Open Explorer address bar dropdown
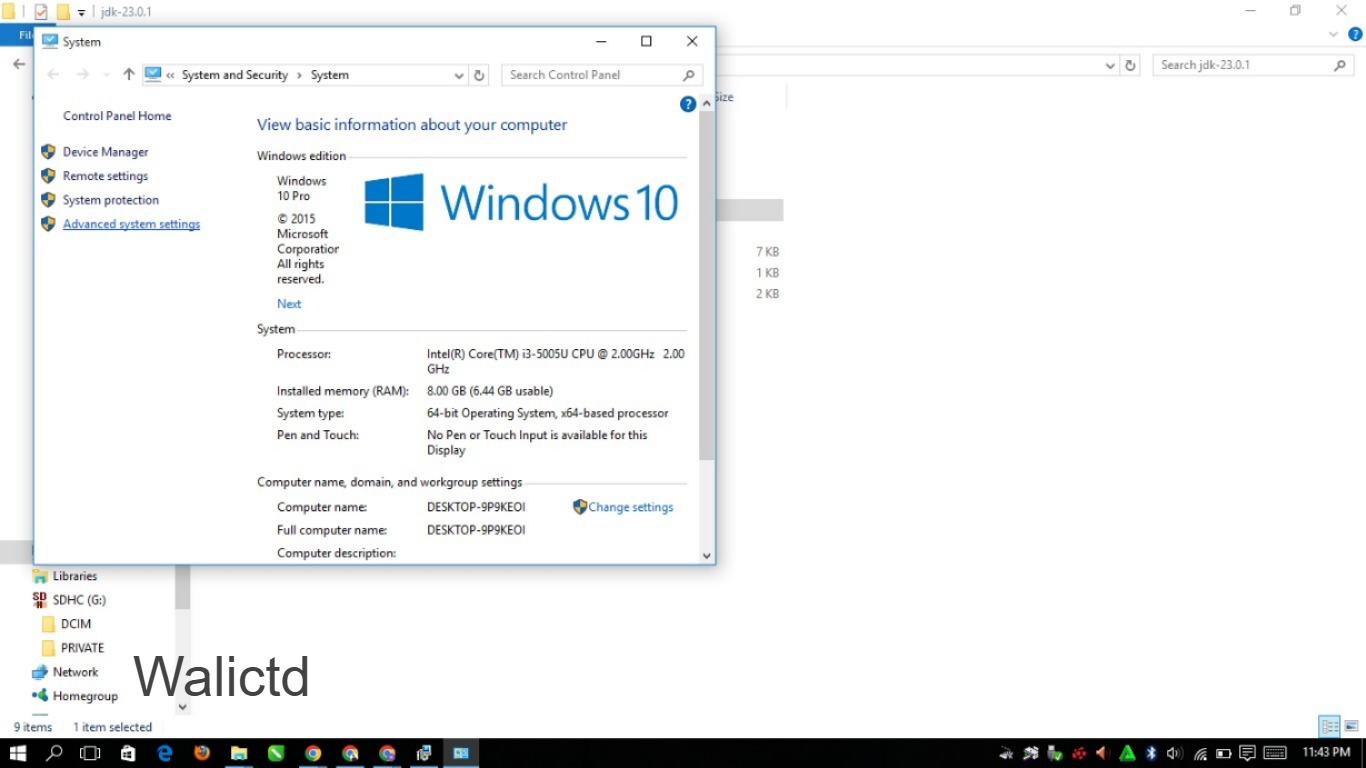 pos(1110,65)
